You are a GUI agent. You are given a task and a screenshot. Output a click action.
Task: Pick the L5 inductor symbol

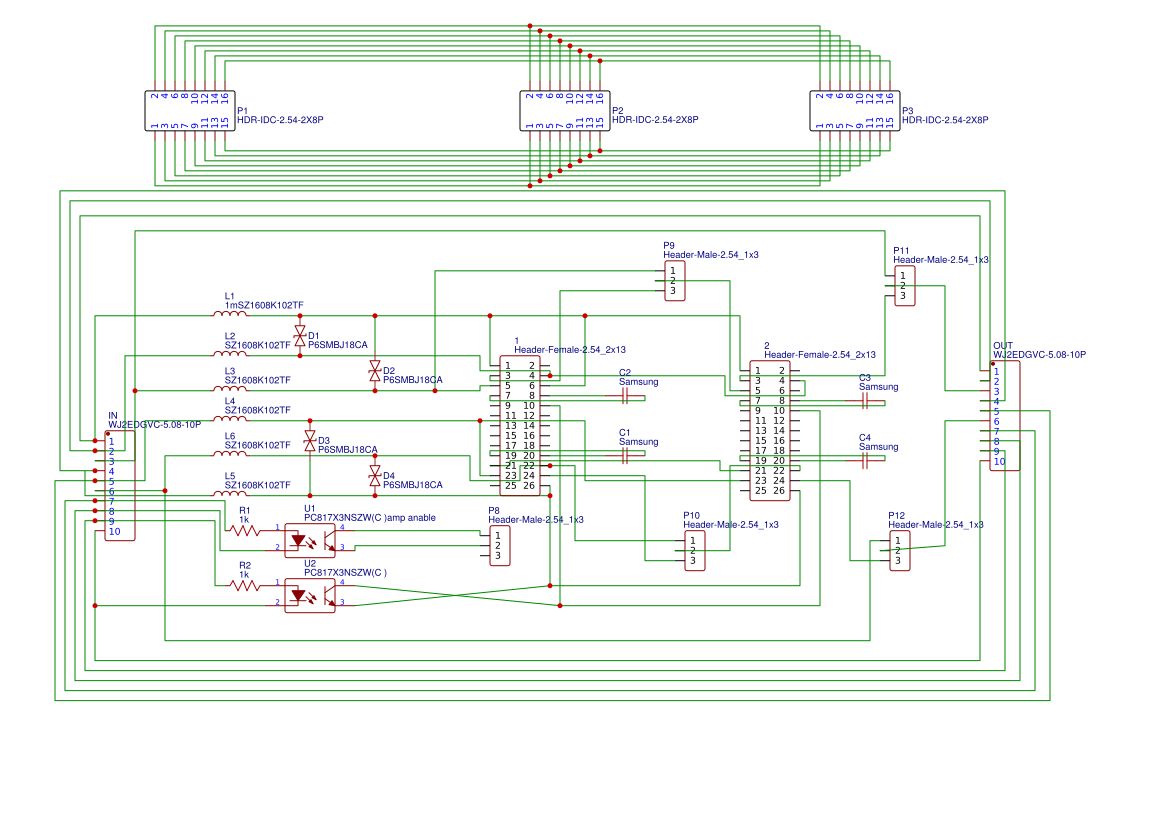point(230,493)
